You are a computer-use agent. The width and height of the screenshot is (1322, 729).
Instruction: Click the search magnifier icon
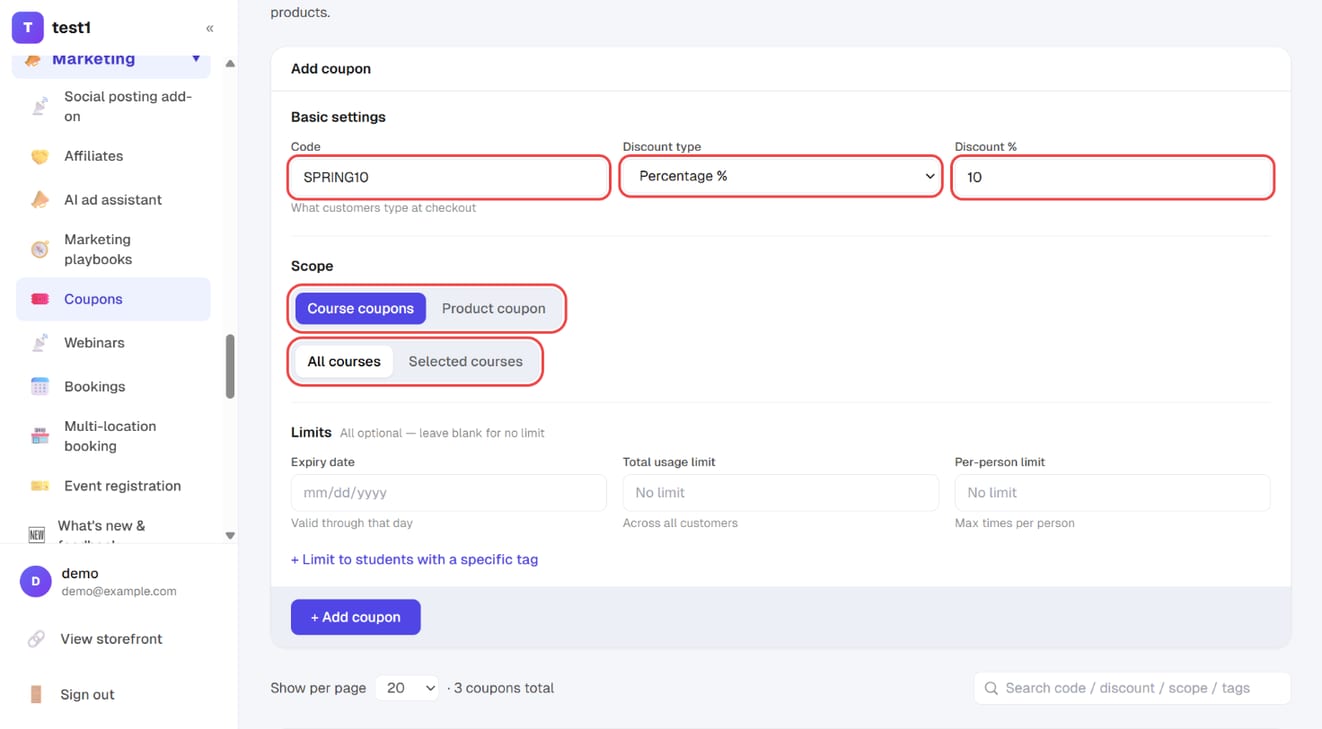click(991, 688)
